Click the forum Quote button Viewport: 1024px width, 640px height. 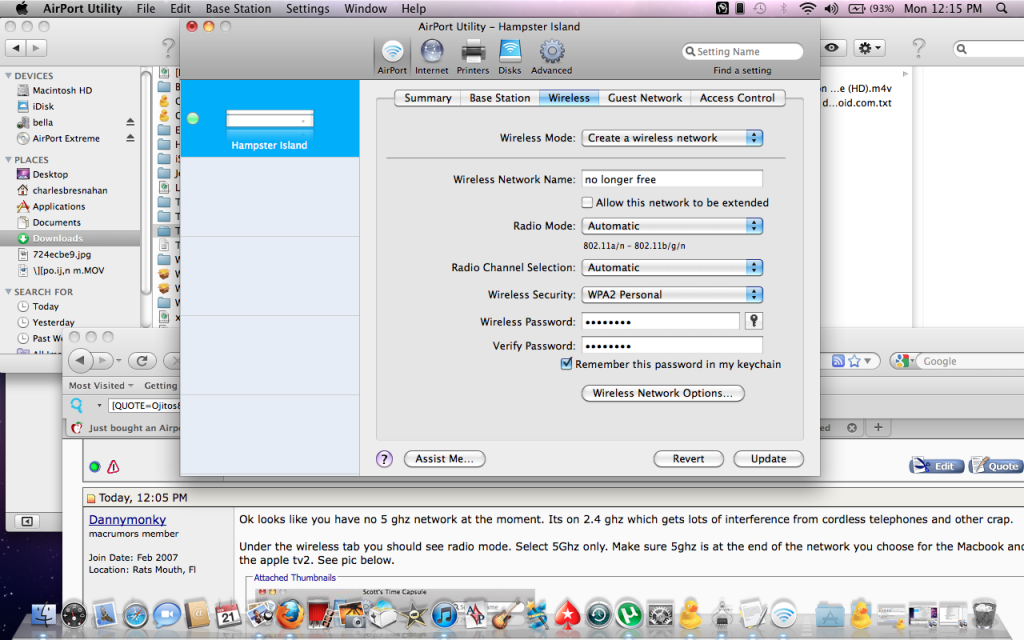(x=997, y=466)
